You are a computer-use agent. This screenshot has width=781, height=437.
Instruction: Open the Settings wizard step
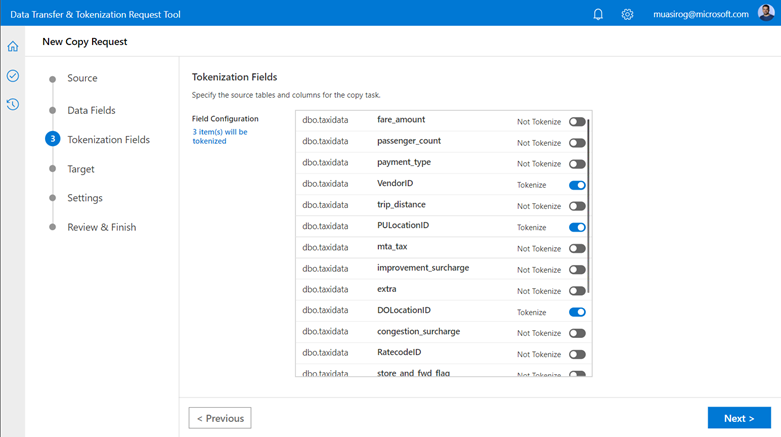pyautogui.click(x=85, y=198)
